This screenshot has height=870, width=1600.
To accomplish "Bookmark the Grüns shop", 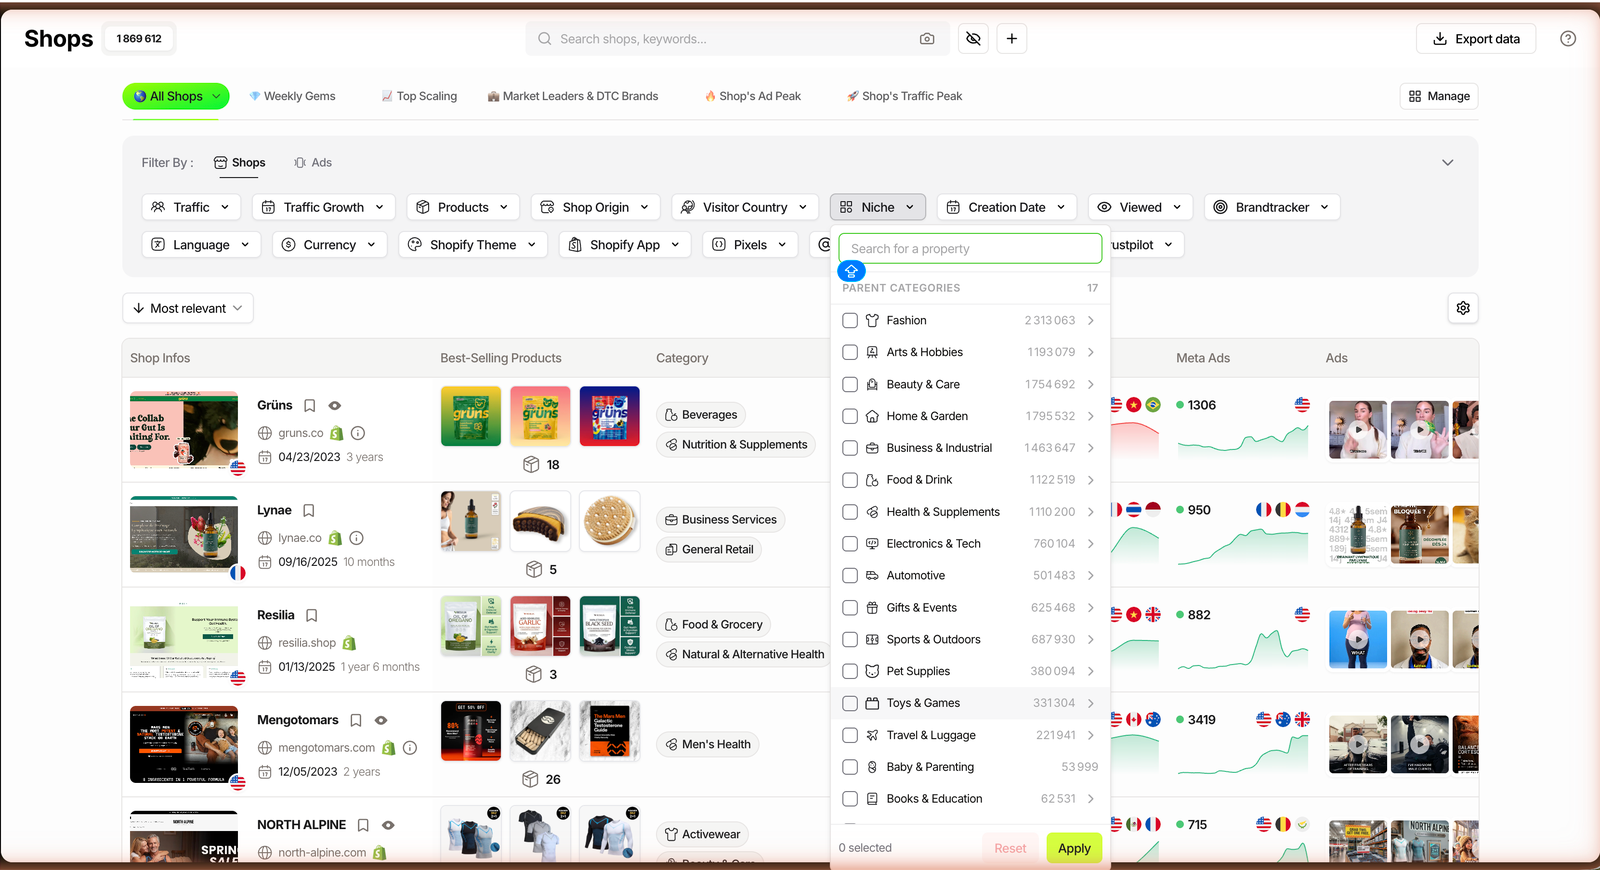I will tap(310, 406).
